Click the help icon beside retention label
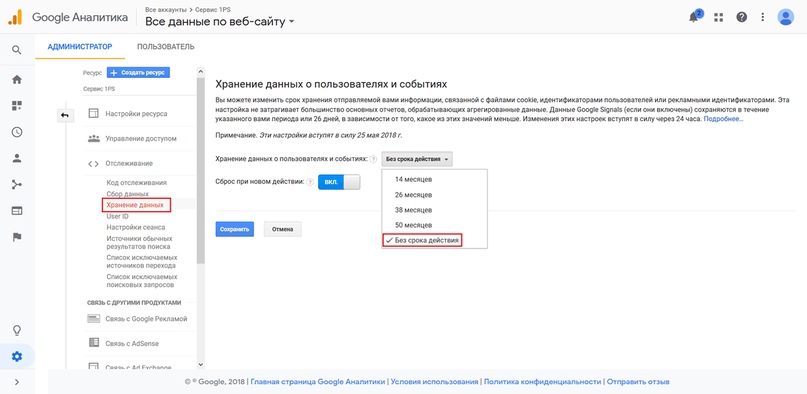The width and height of the screenshot is (807, 394). (373, 159)
